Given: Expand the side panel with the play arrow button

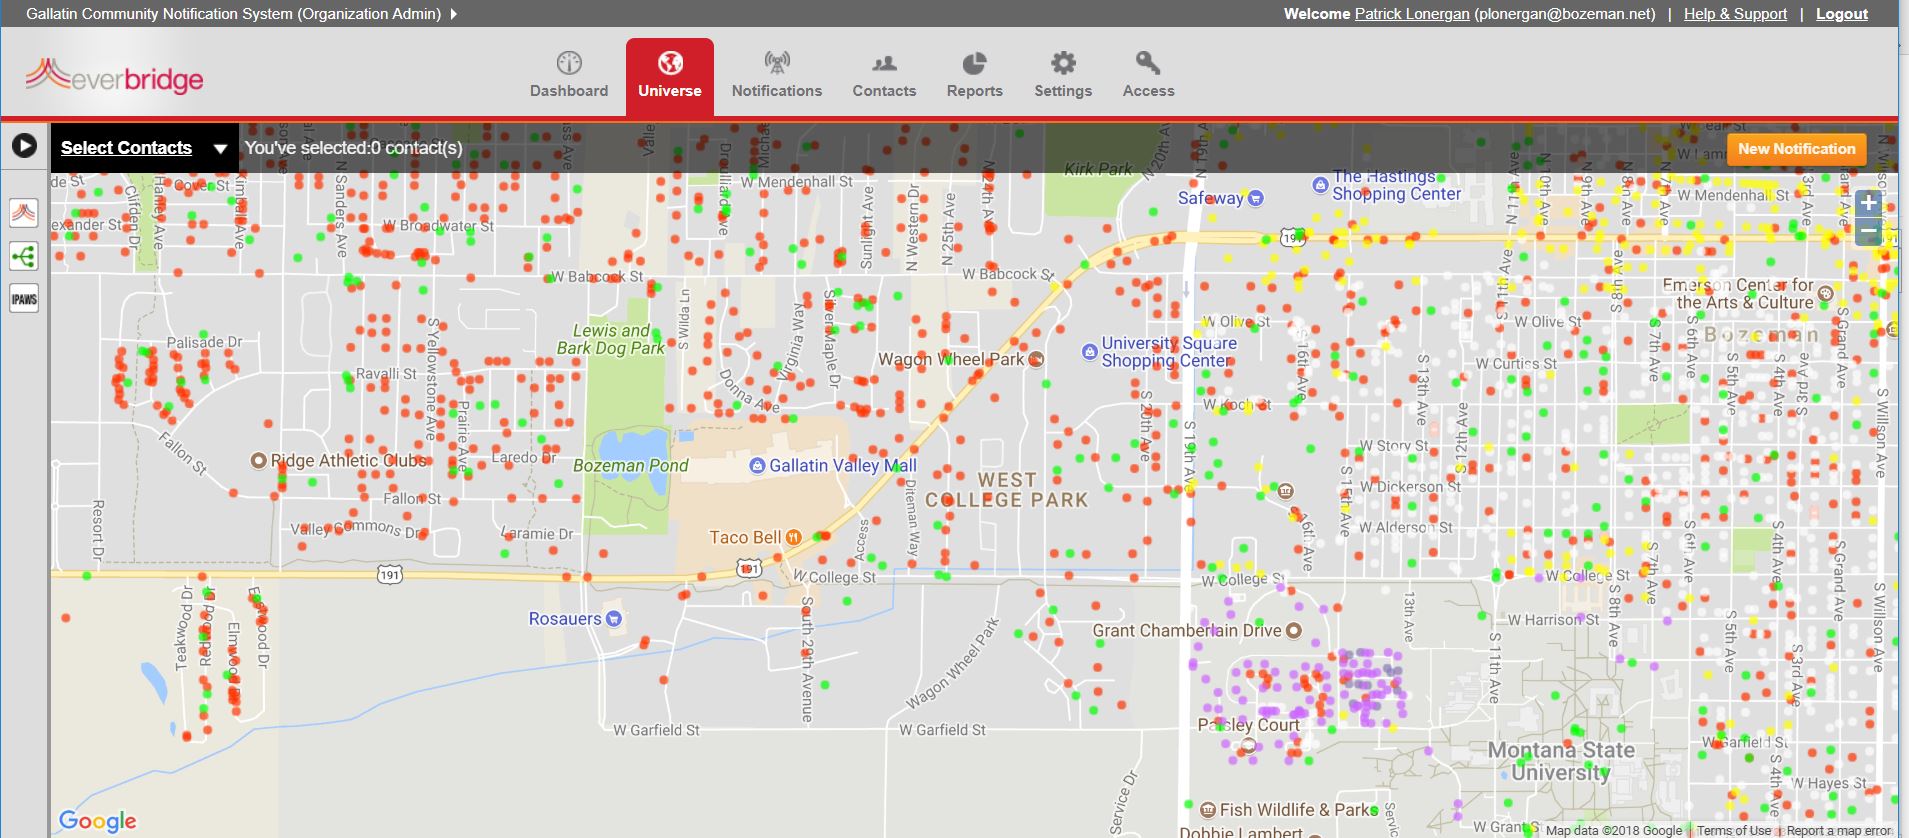Looking at the screenshot, I should pos(24,147).
